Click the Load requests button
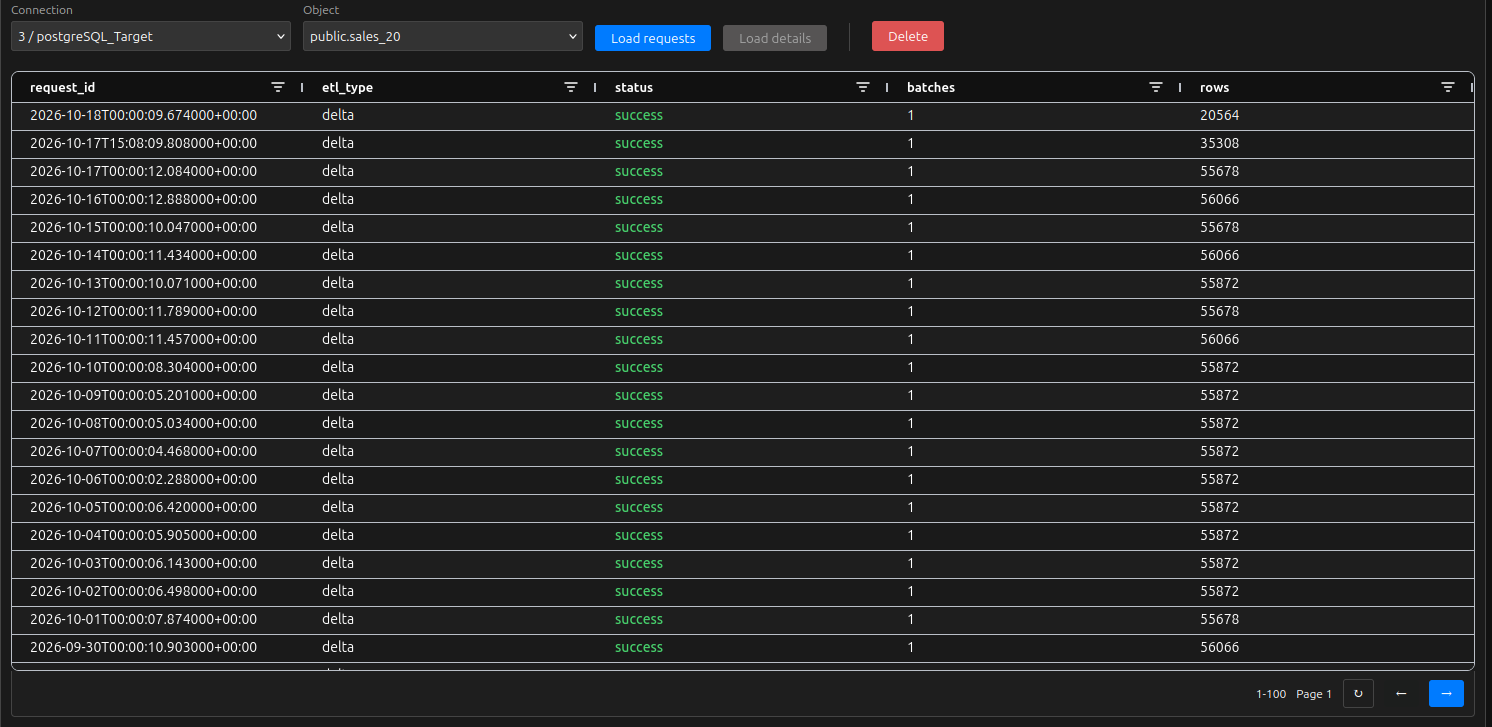The width and height of the screenshot is (1492, 727). pyautogui.click(x=653, y=38)
